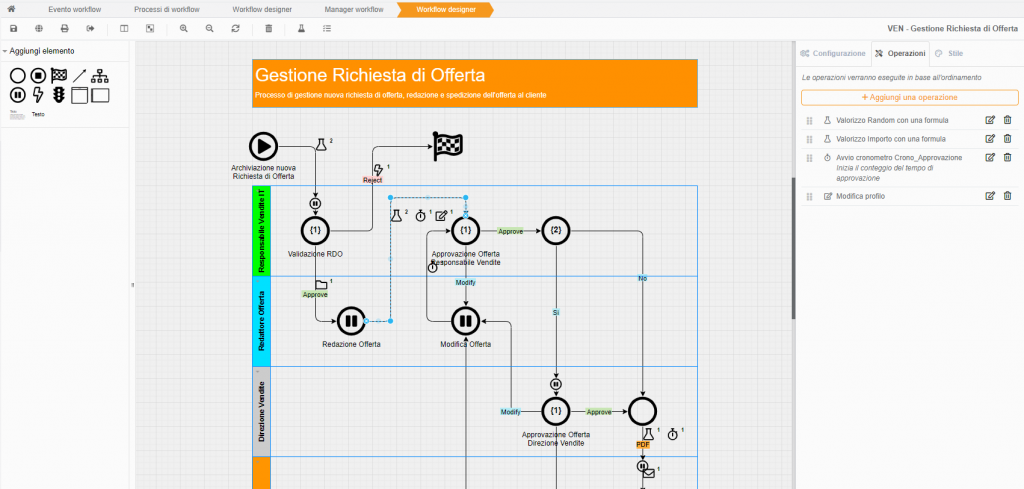Click the refresh icon in the toolbar
The width and height of the screenshot is (1024, 489).
[x=235, y=29]
